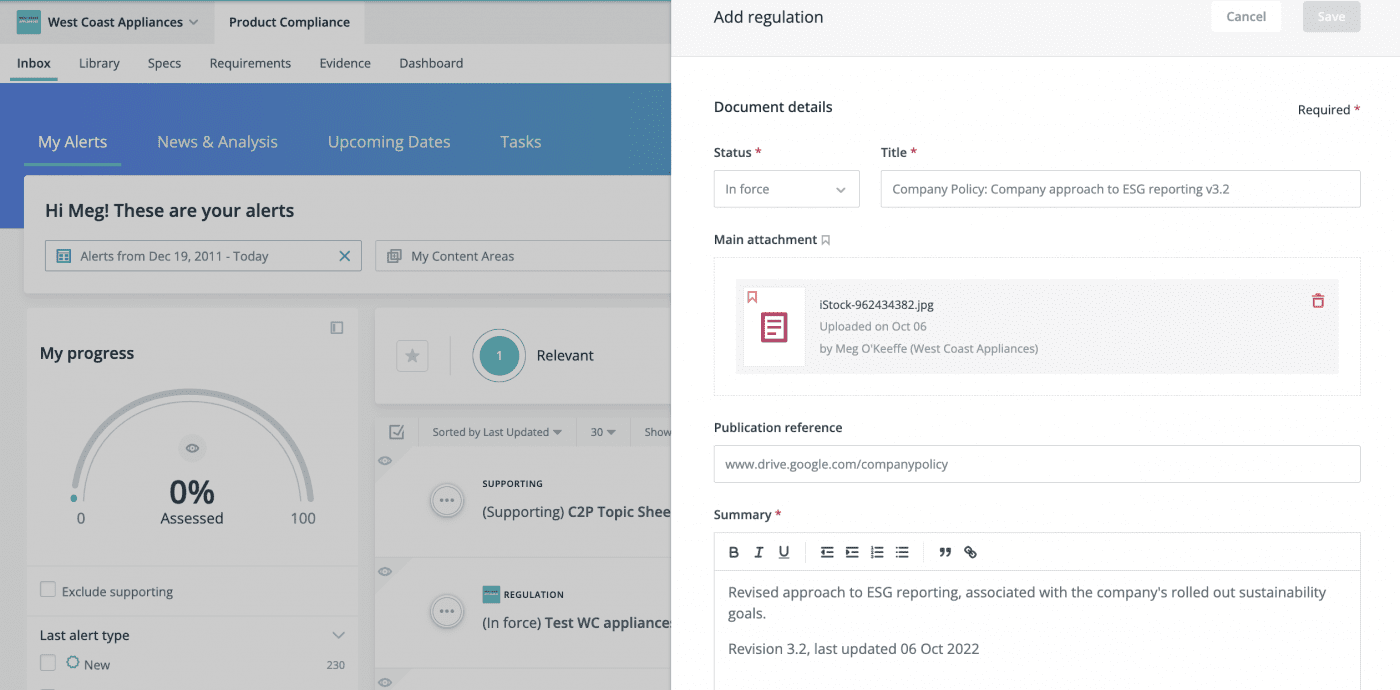Click the Publication reference input field
The width and height of the screenshot is (1400, 690).
pos(1036,464)
